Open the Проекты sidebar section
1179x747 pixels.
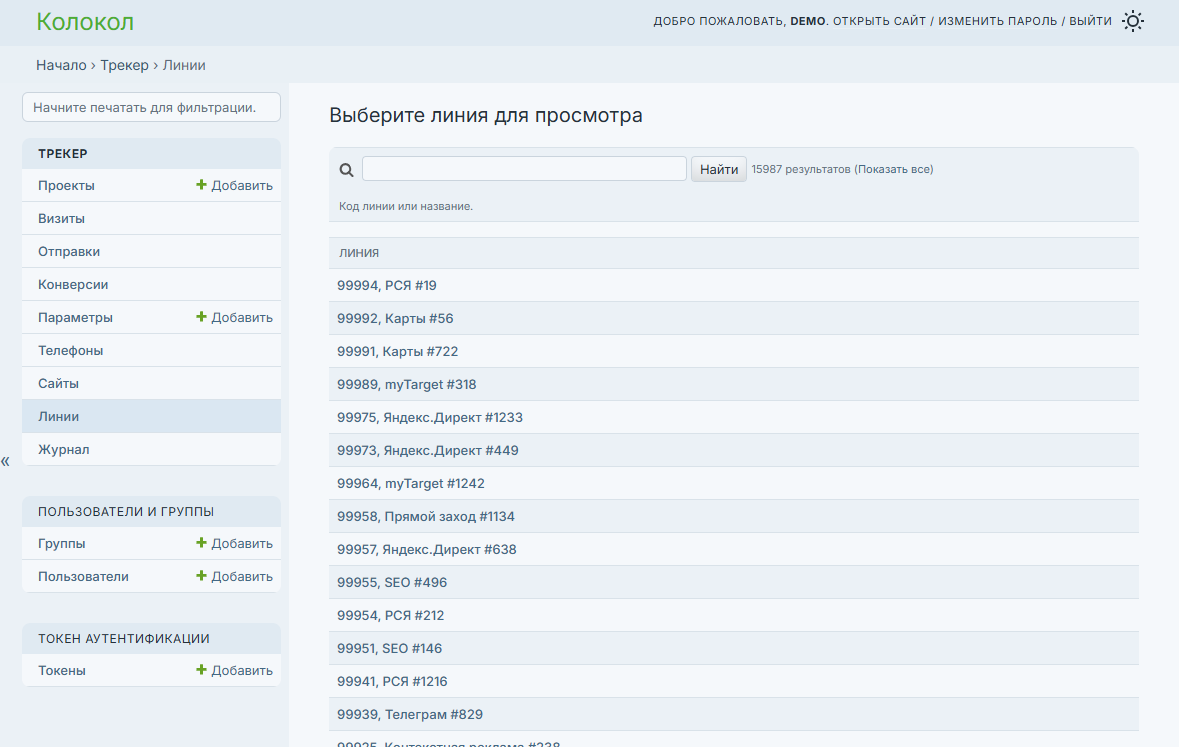click(66, 185)
